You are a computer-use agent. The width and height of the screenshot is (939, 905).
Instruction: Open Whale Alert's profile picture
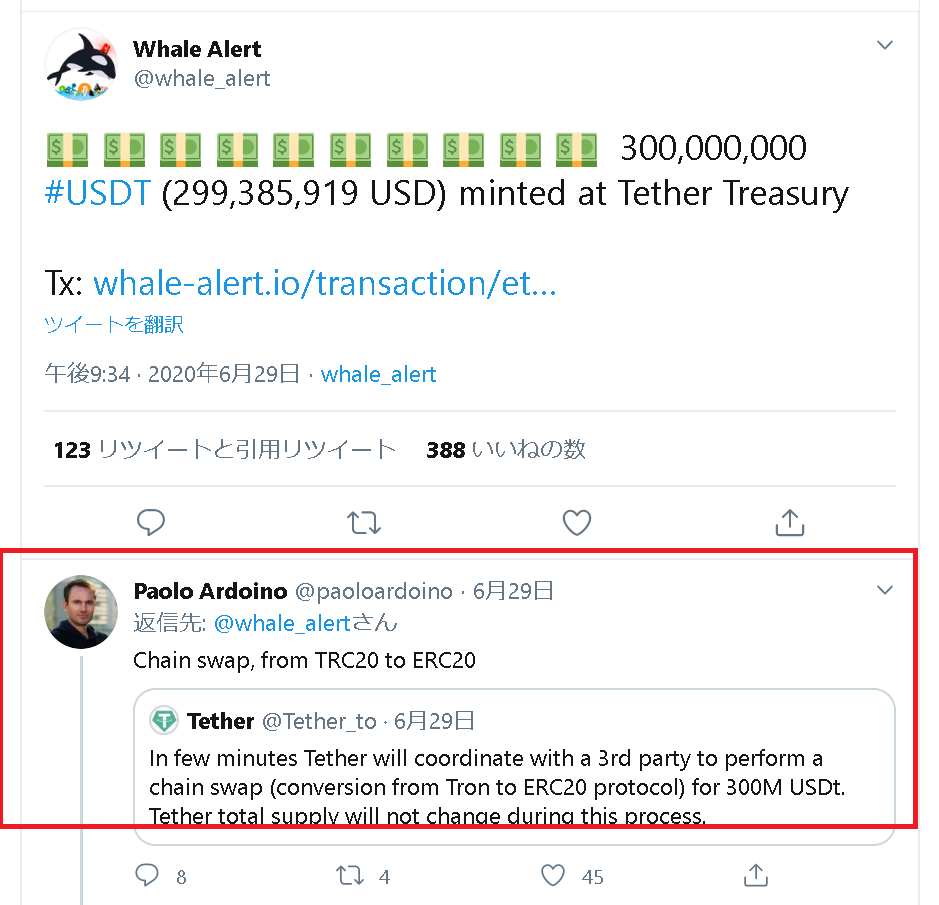(81, 65)
